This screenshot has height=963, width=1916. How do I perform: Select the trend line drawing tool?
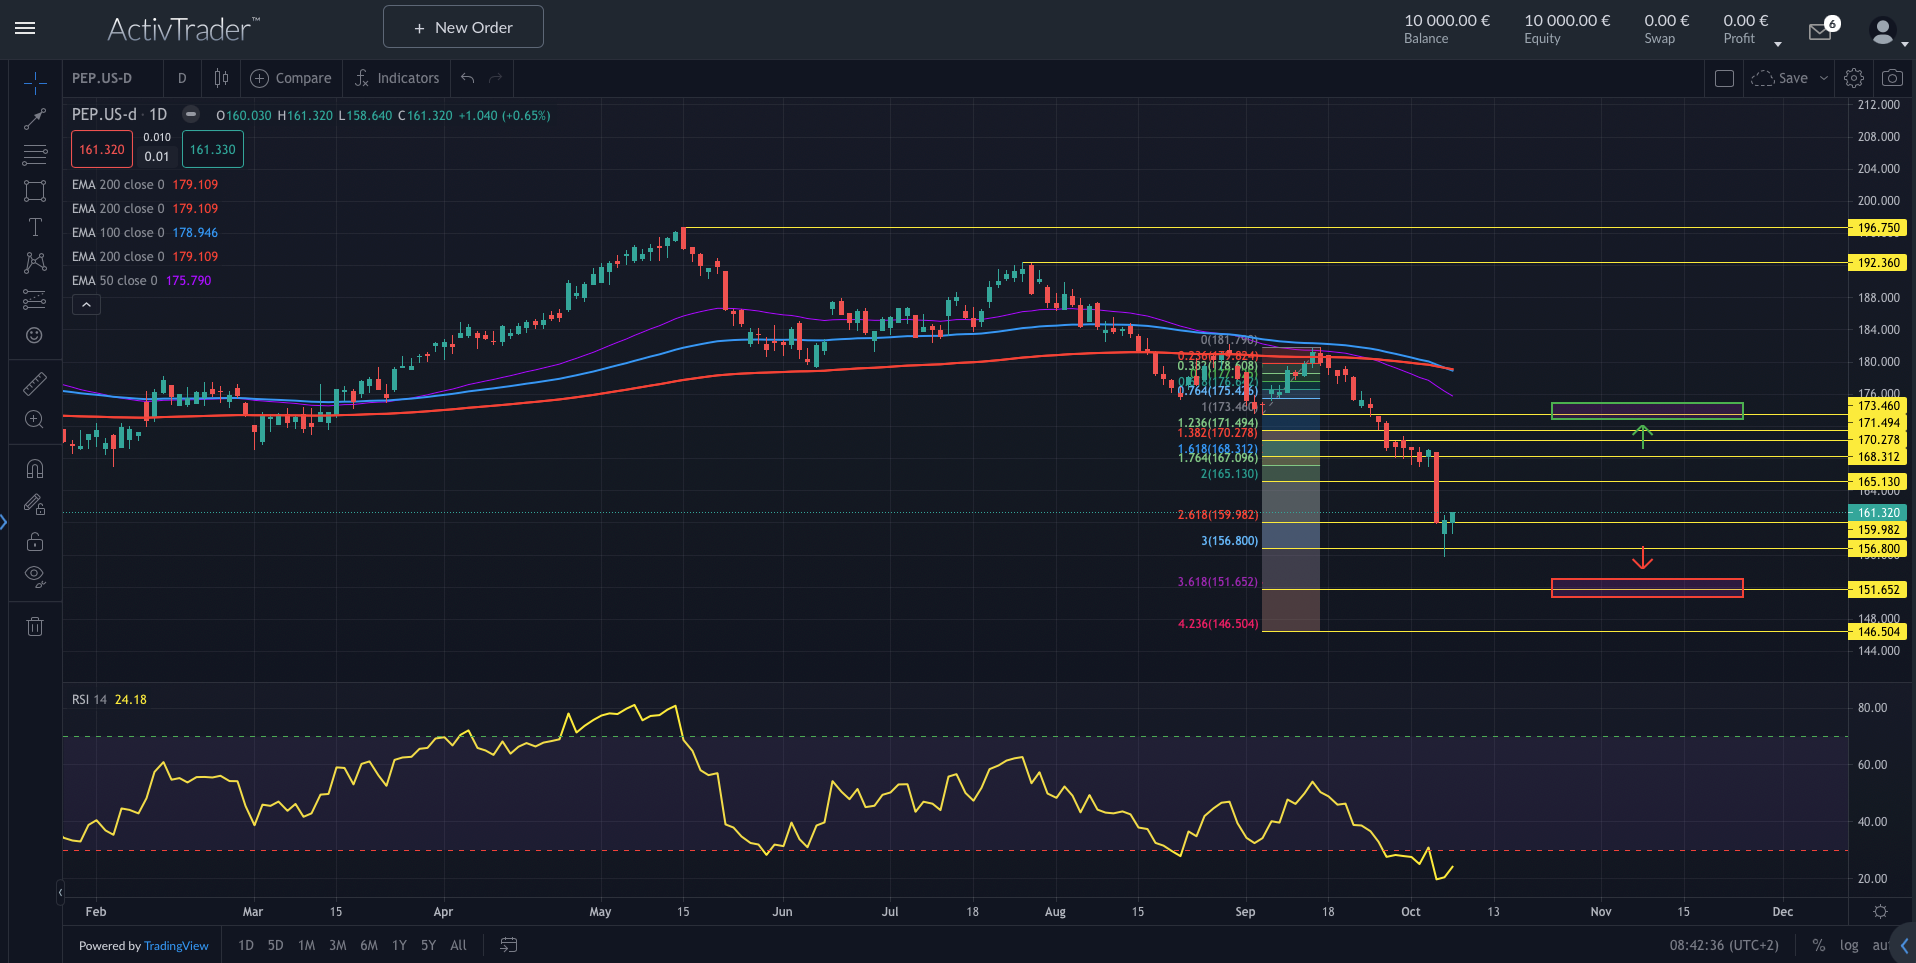pyautogui.click(x=35, y=119)
